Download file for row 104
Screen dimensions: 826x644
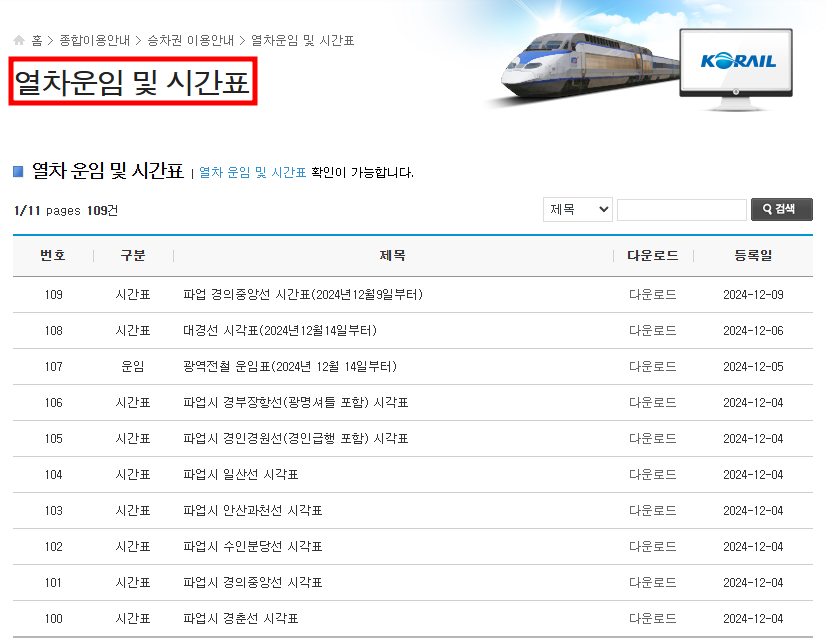coord(653,475)
